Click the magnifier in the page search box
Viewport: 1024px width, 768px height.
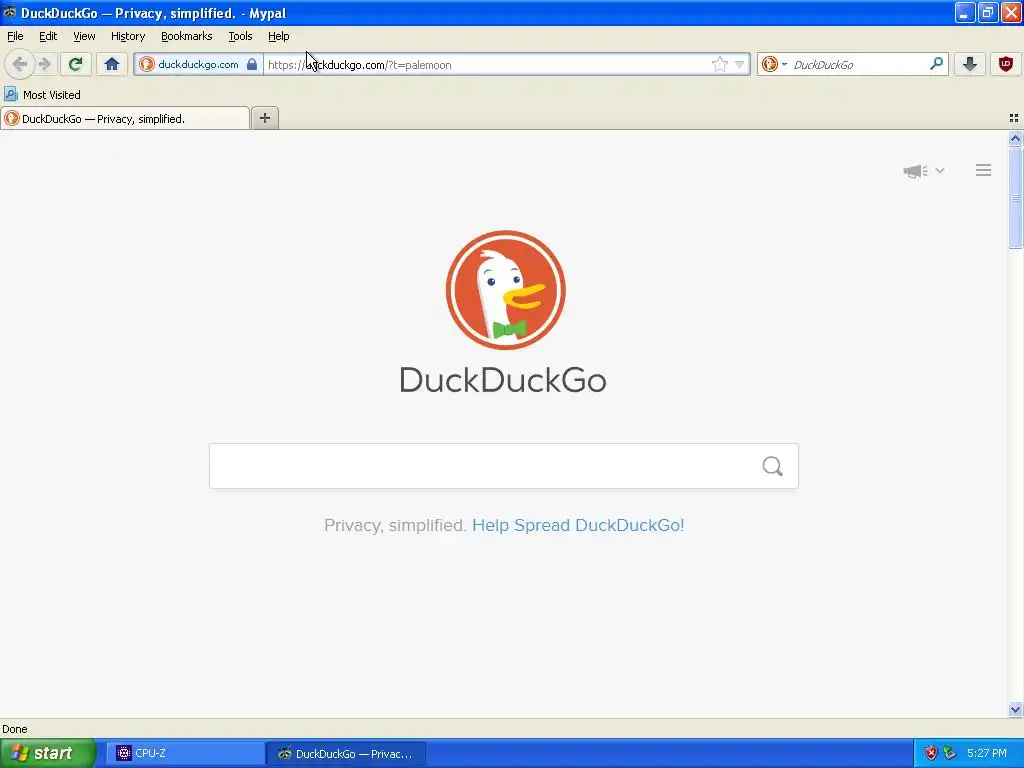tap(773, 466)
